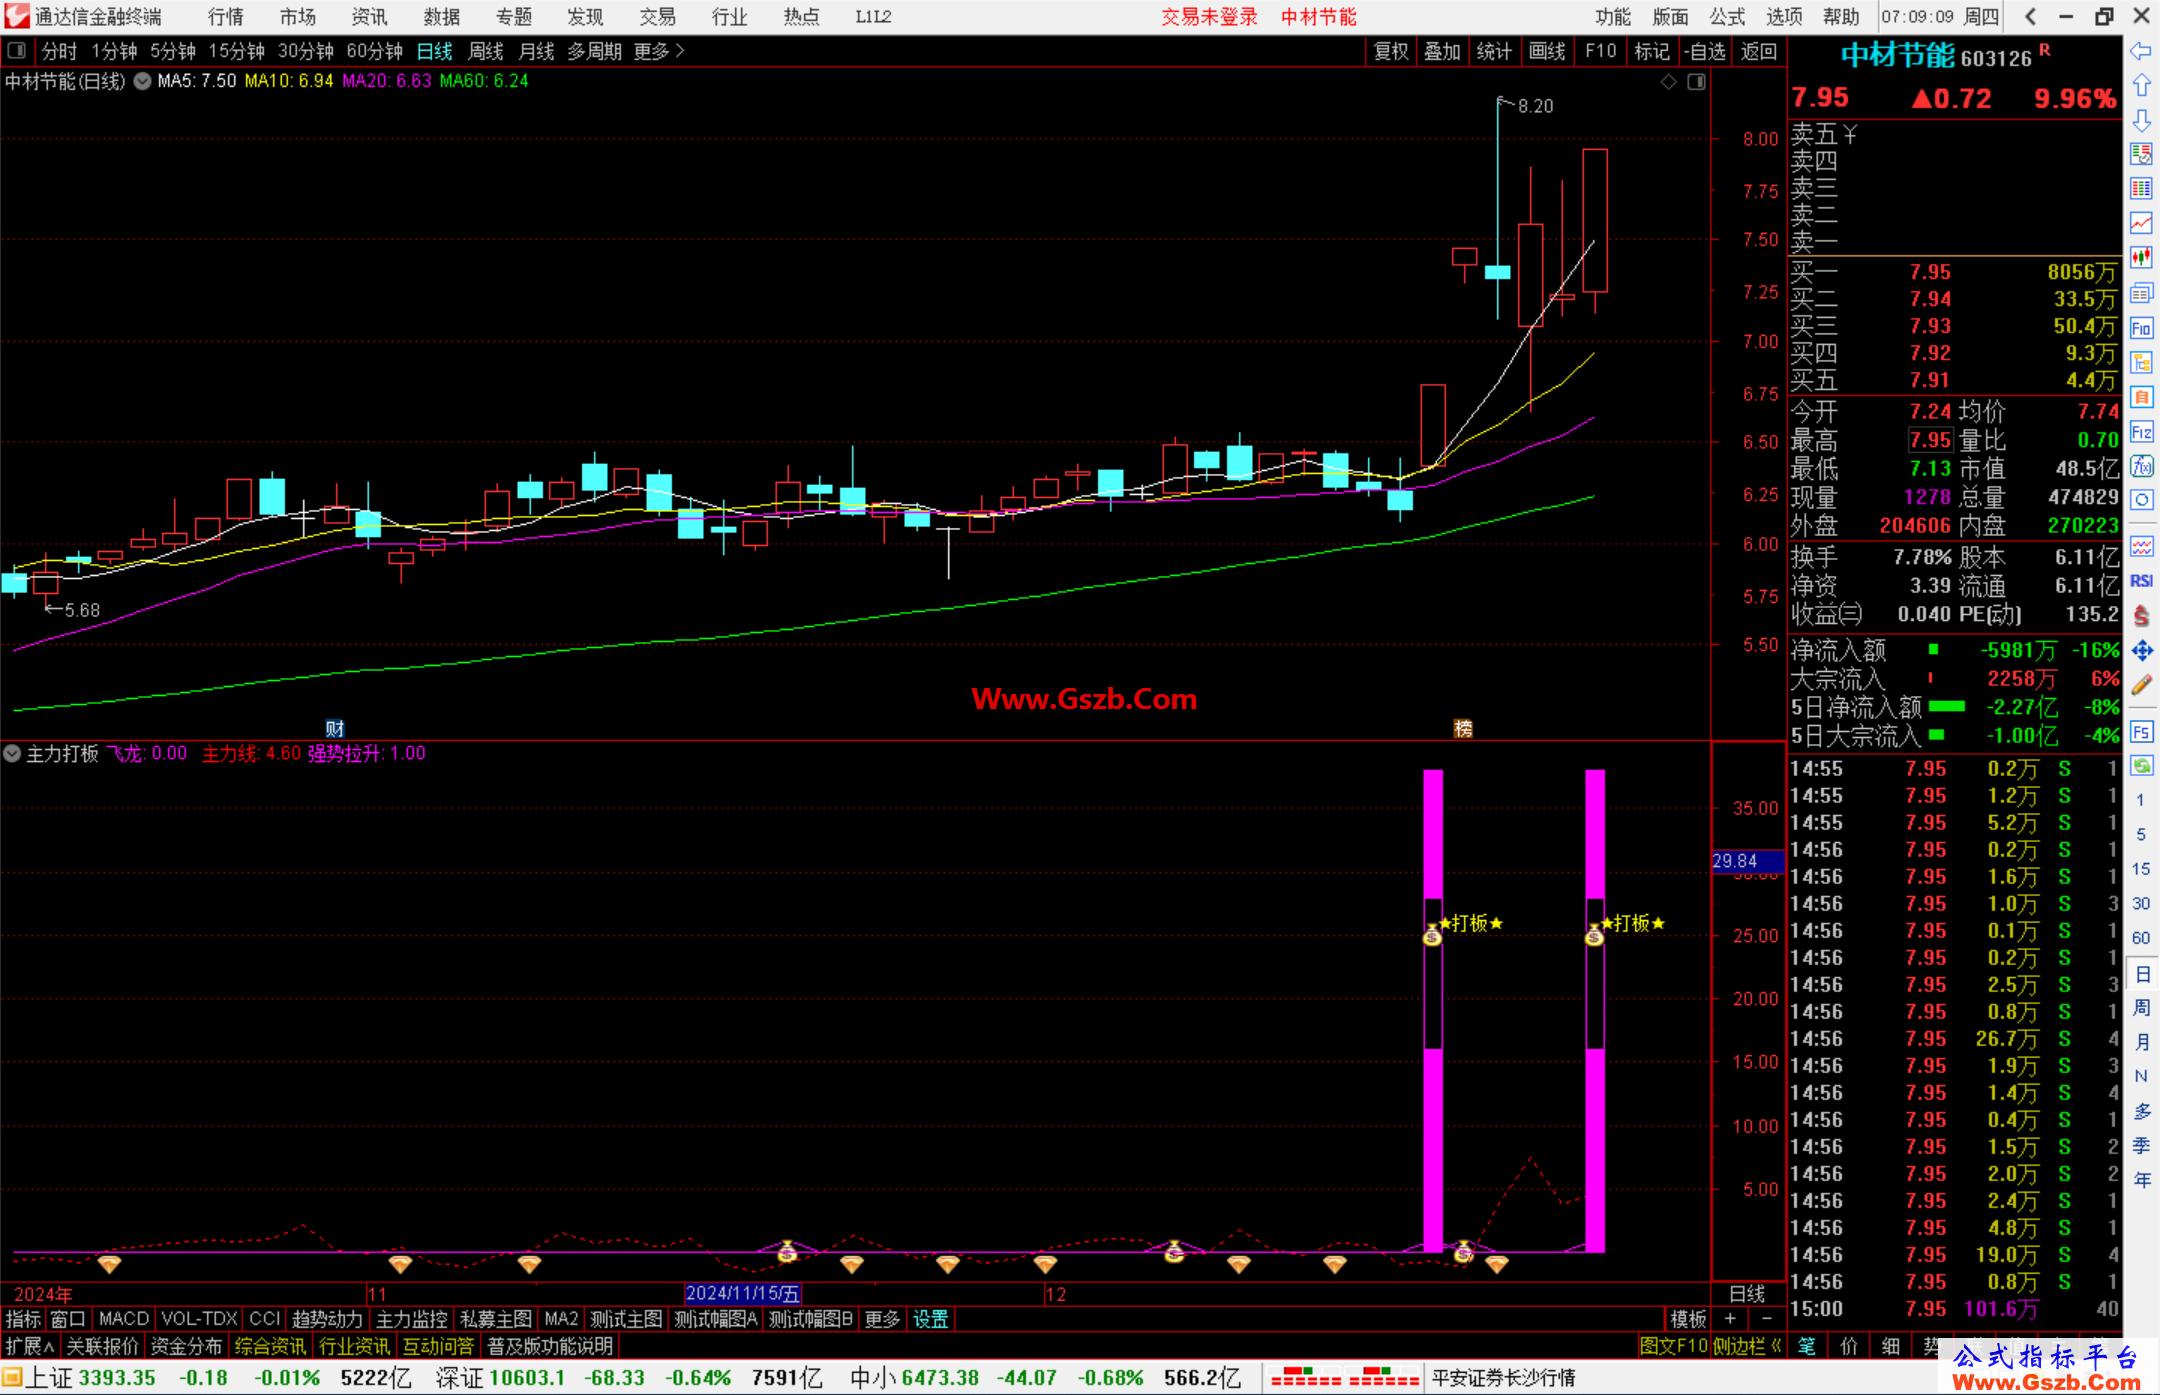Click the checklist icon with checkmark

(2141, 154)
